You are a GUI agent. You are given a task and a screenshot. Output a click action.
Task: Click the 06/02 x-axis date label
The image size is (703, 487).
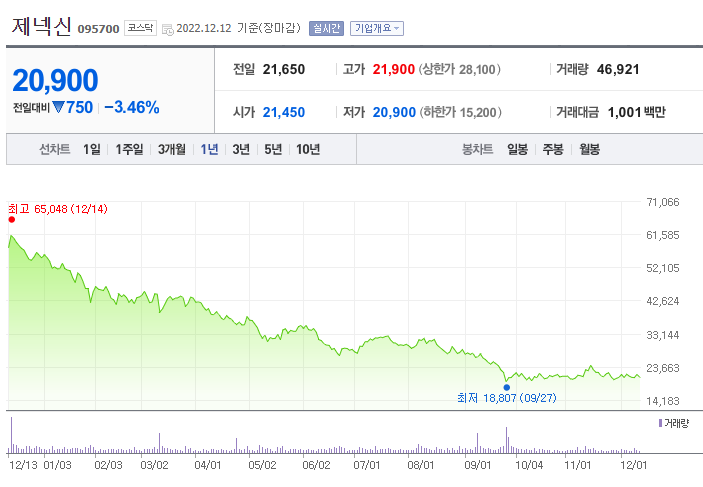[x=316, y=465]
